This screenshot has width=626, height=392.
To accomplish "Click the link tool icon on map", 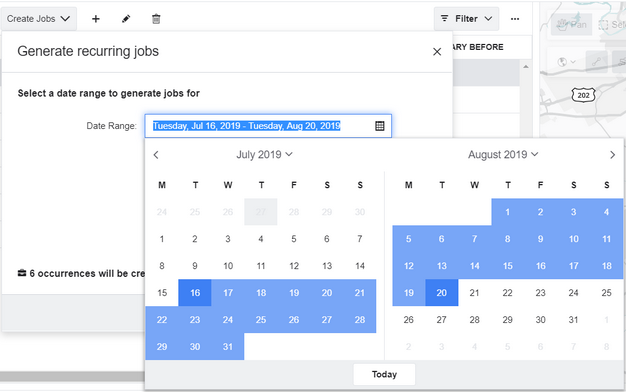I will tap(596, 62).
